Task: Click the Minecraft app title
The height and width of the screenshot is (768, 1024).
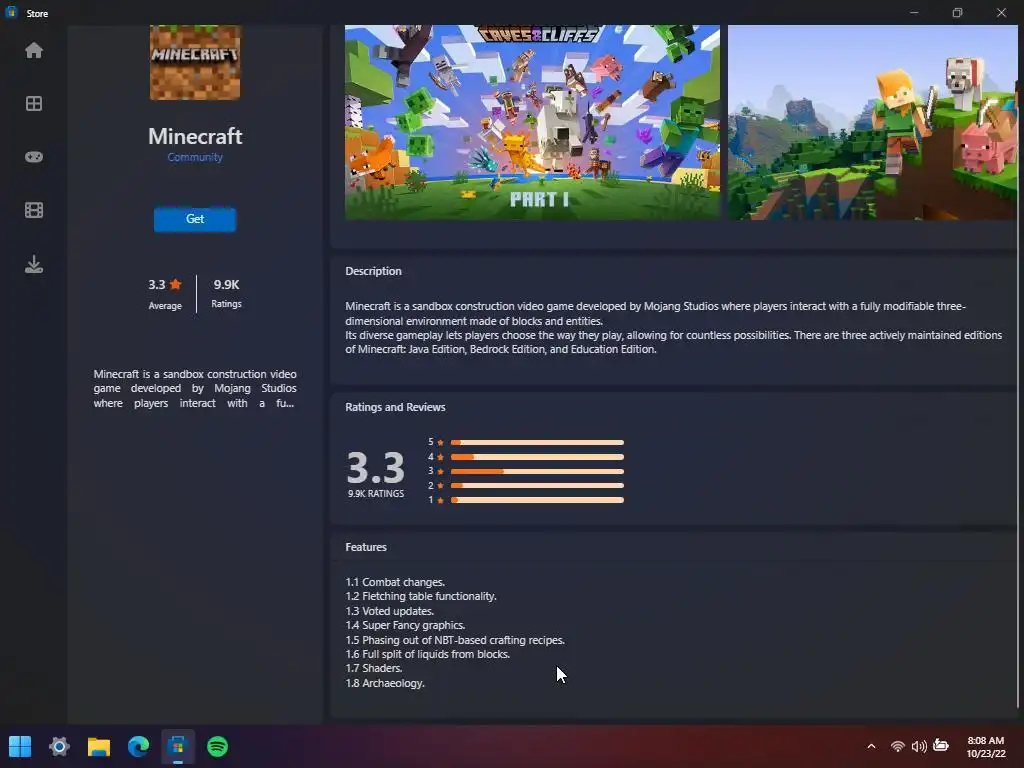Action: (195, 136)
